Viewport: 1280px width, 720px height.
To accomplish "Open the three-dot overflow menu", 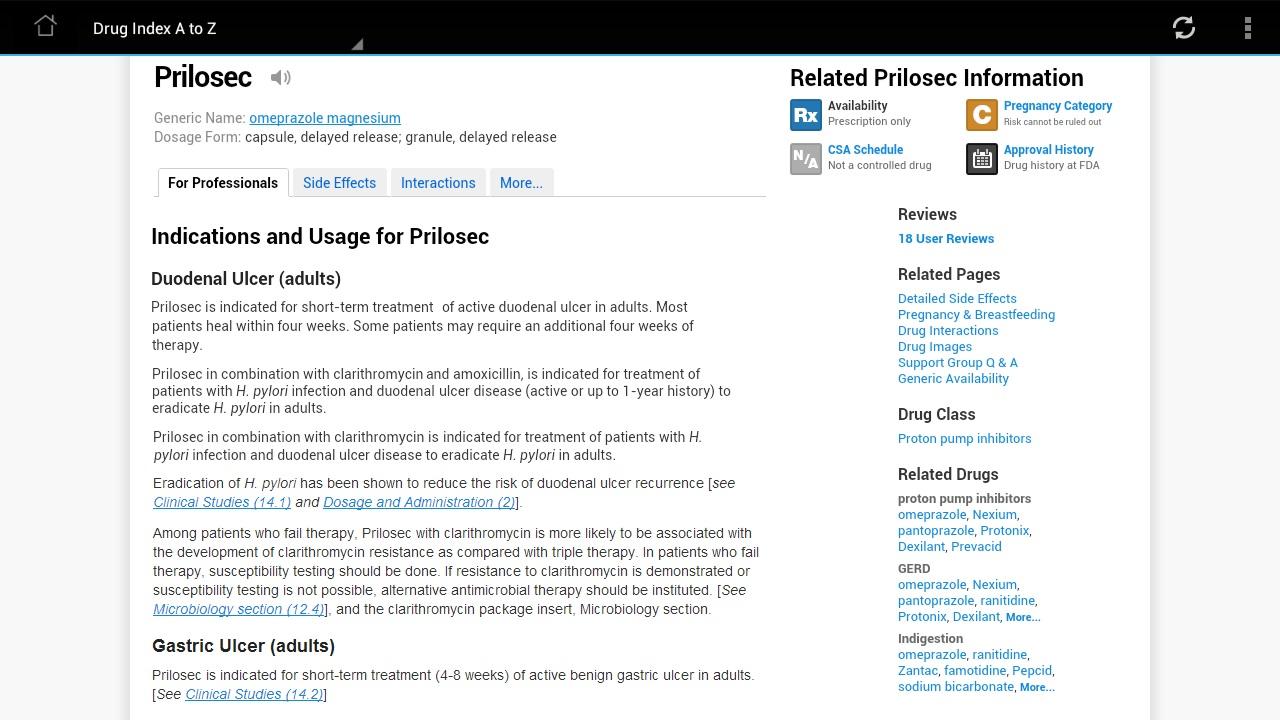I will (x=1247, y=28).
